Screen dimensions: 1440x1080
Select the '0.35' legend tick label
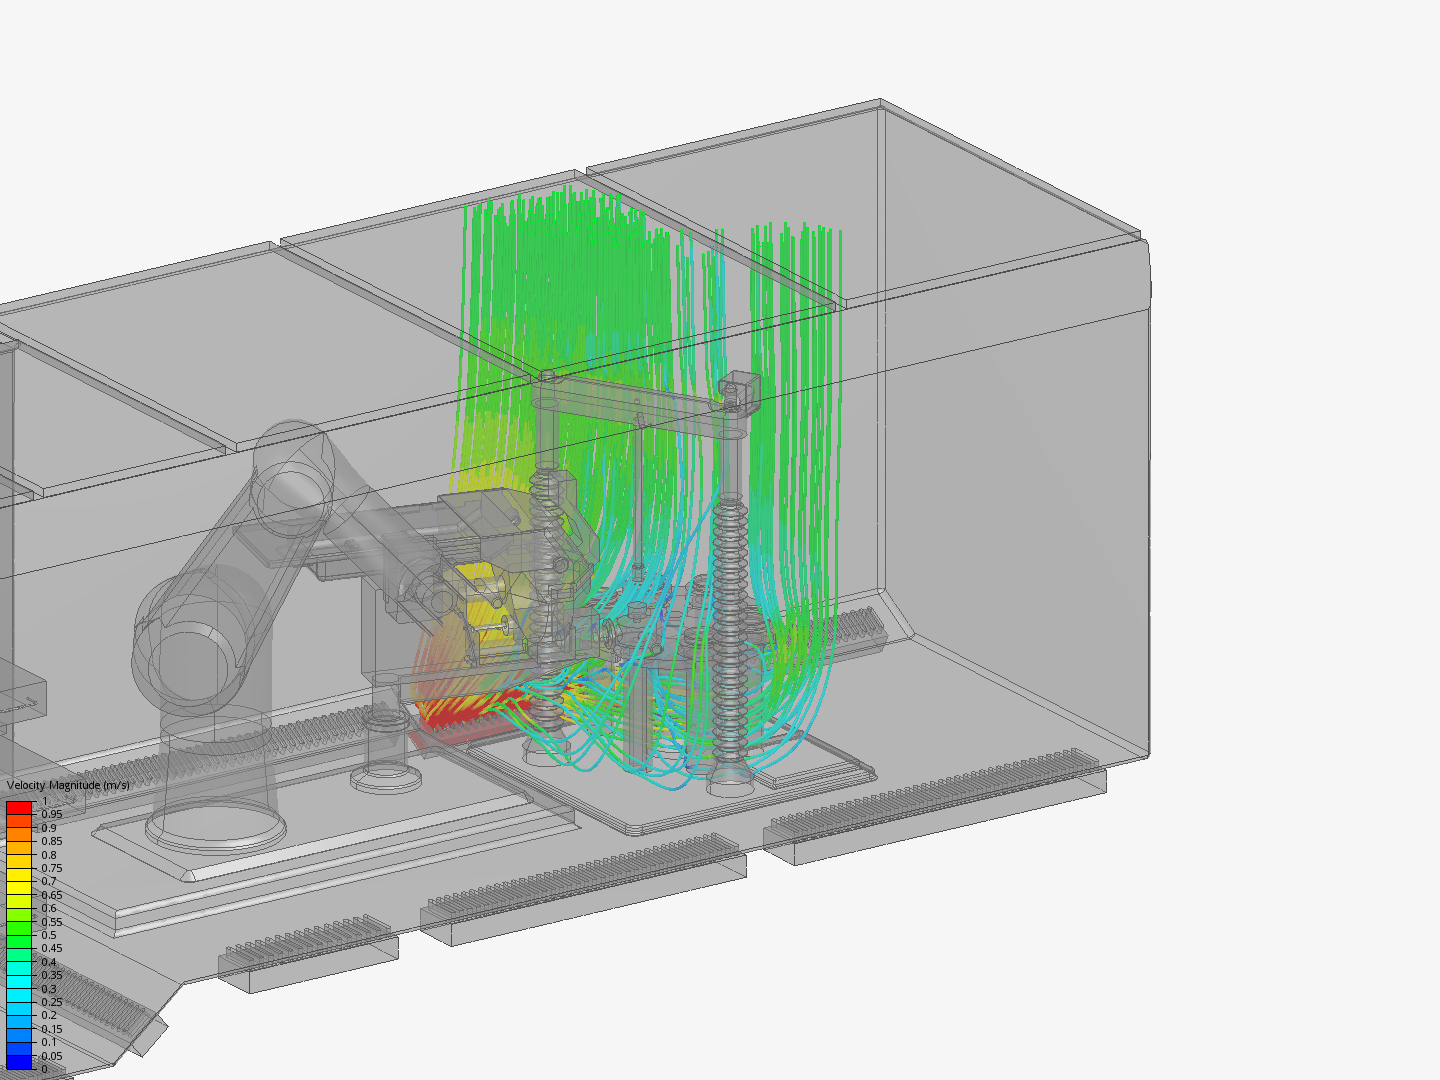click(51, 975)
